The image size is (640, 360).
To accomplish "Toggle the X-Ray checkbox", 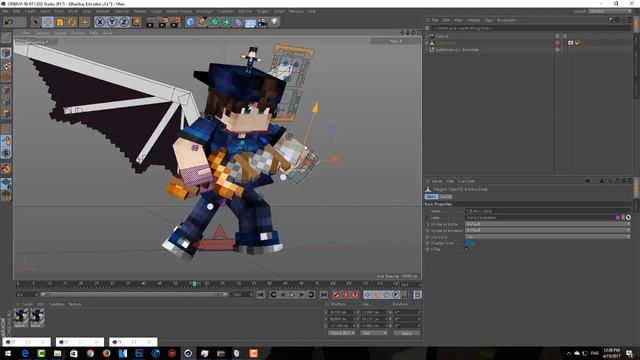I will point(467,249).
